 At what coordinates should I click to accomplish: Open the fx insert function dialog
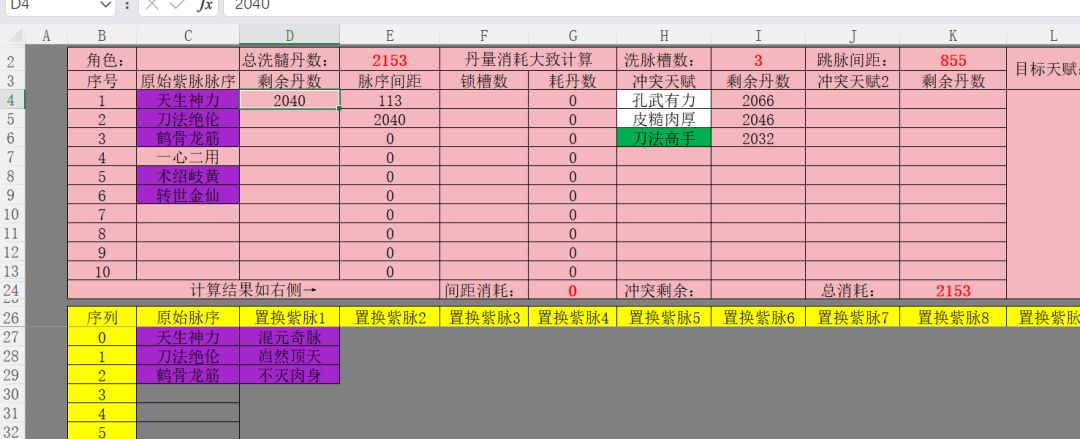pyautogui.click(x=204, y=5)
